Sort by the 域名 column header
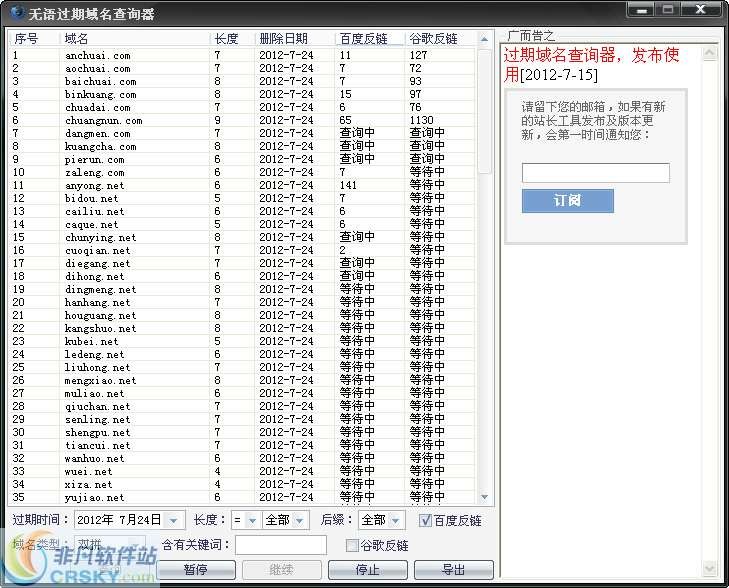The image size is (729, 588). [x=135, y=39]
